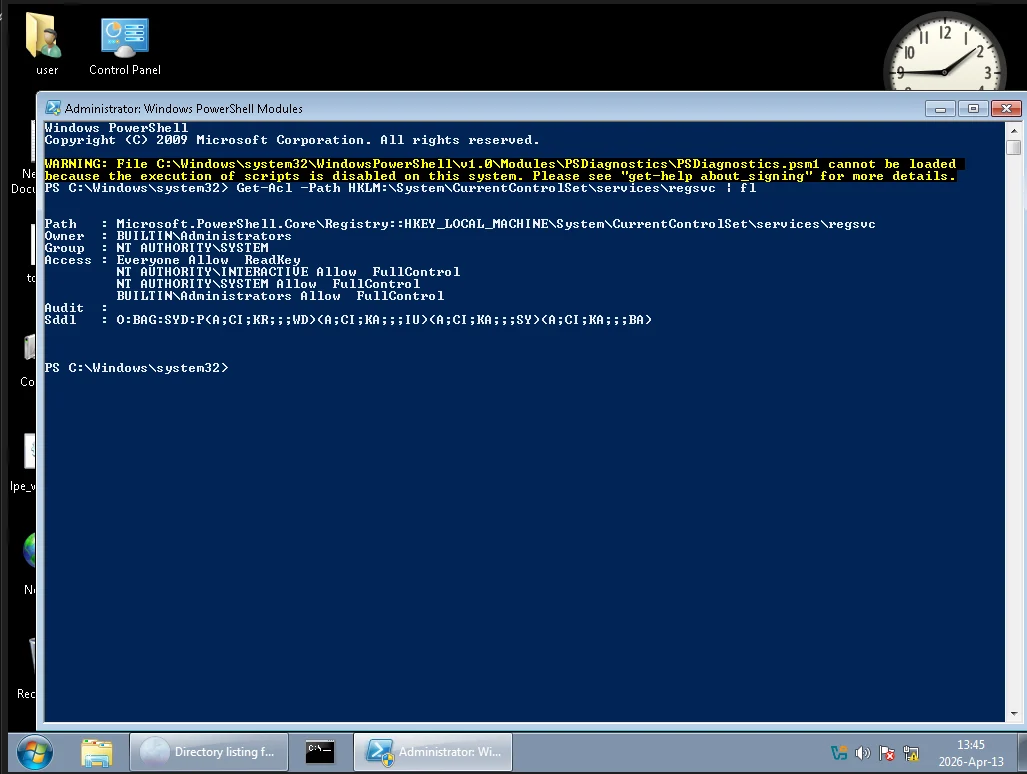
Task: Click the Show desktop strip beside the clock
Action: 1022,752
